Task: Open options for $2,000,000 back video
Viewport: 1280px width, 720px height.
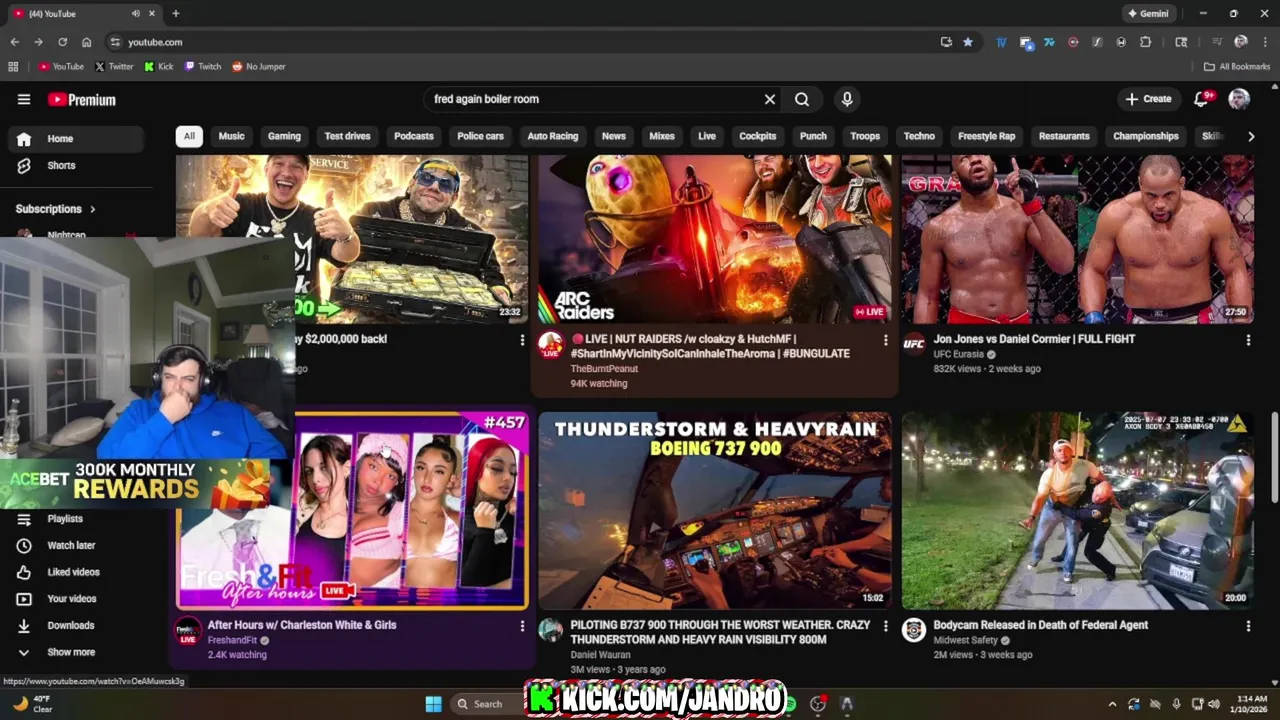Action: pyautogui.click(x=522, y=340)
